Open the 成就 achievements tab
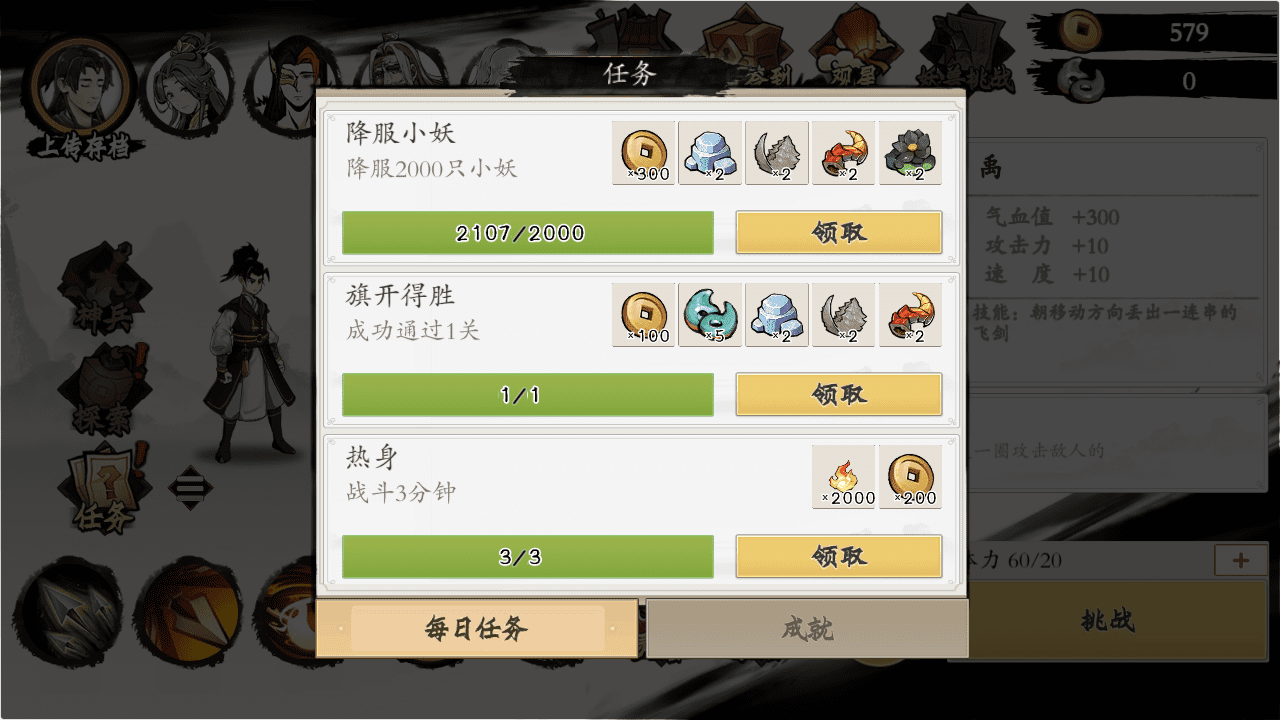 [807, 629]
